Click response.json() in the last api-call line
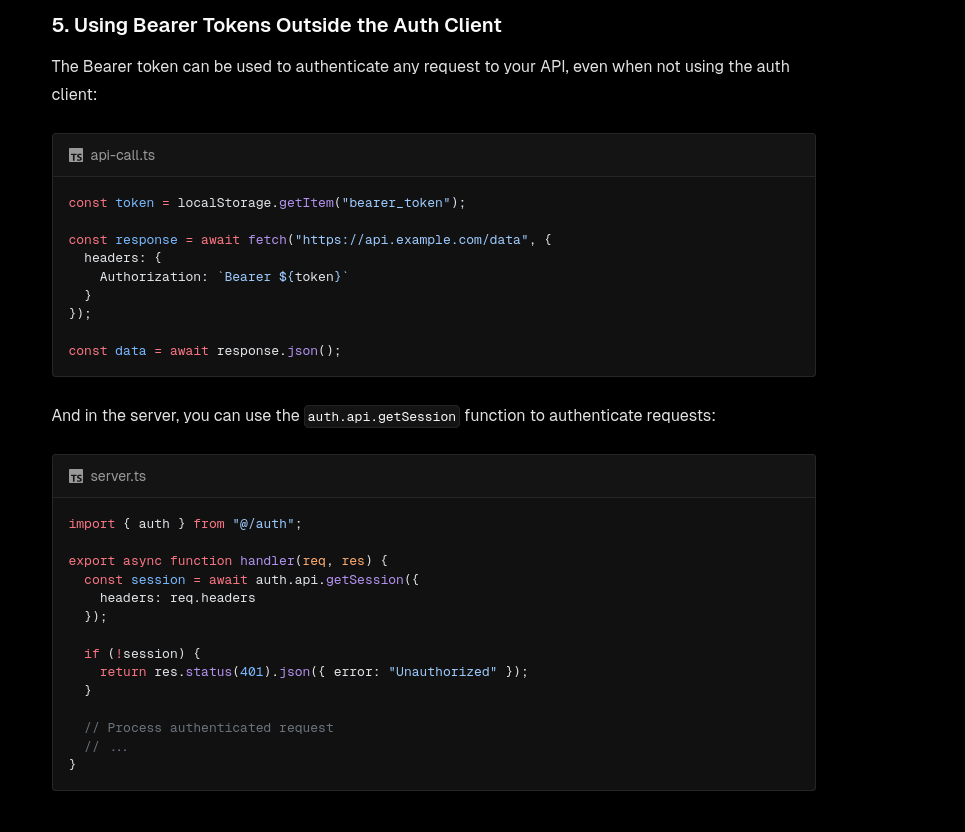The height and width of the screenshot is (832, 965). (278, 351)
